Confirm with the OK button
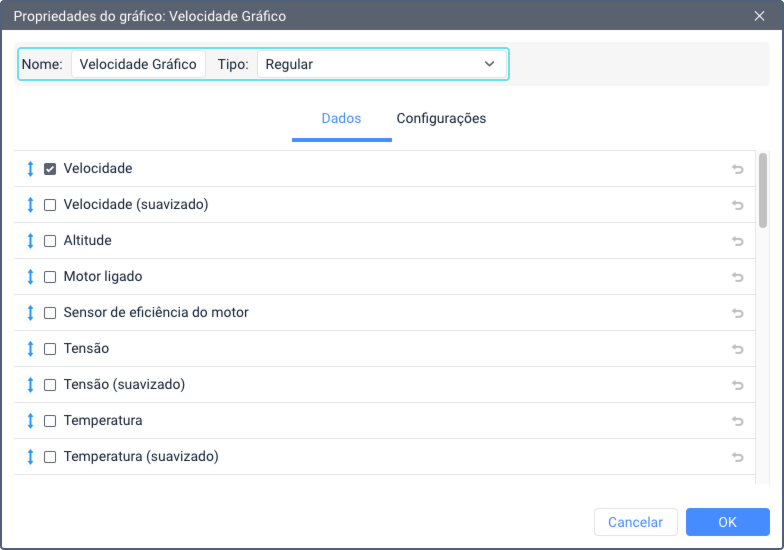Viewport: 784px width, 550px height. [x=728, y=522]
